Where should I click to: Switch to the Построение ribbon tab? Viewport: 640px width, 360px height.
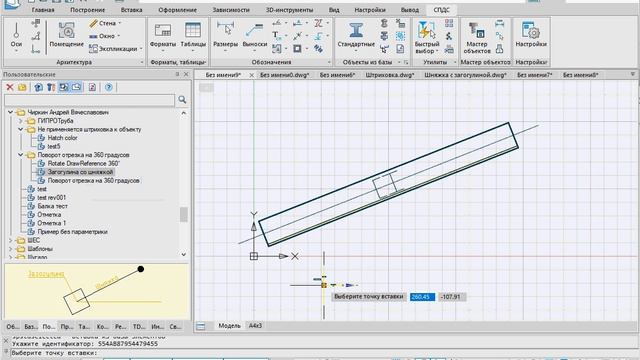(87, 10)
